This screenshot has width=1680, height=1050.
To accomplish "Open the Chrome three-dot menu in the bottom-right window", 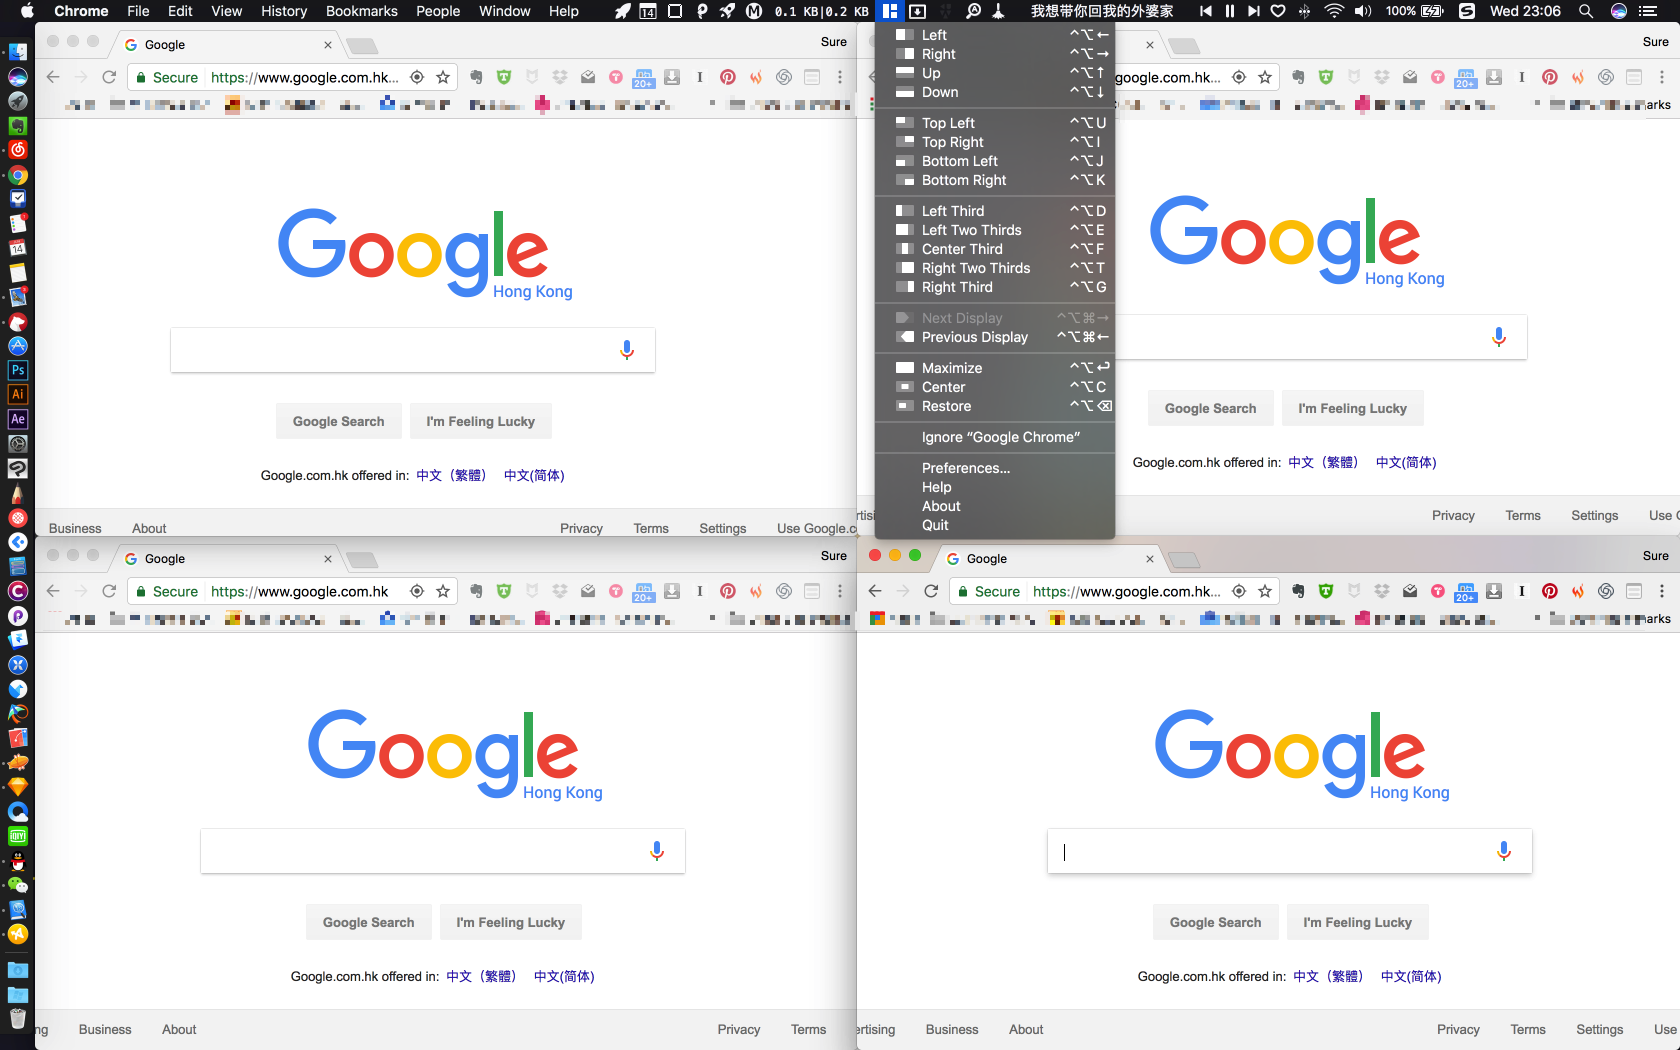I will [x=1662, y=591].
